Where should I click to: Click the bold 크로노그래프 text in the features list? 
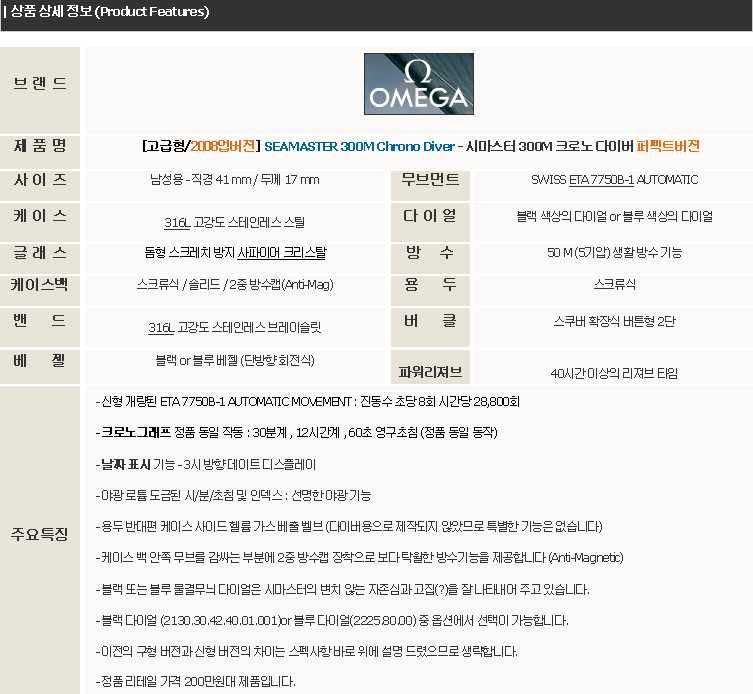135,433
